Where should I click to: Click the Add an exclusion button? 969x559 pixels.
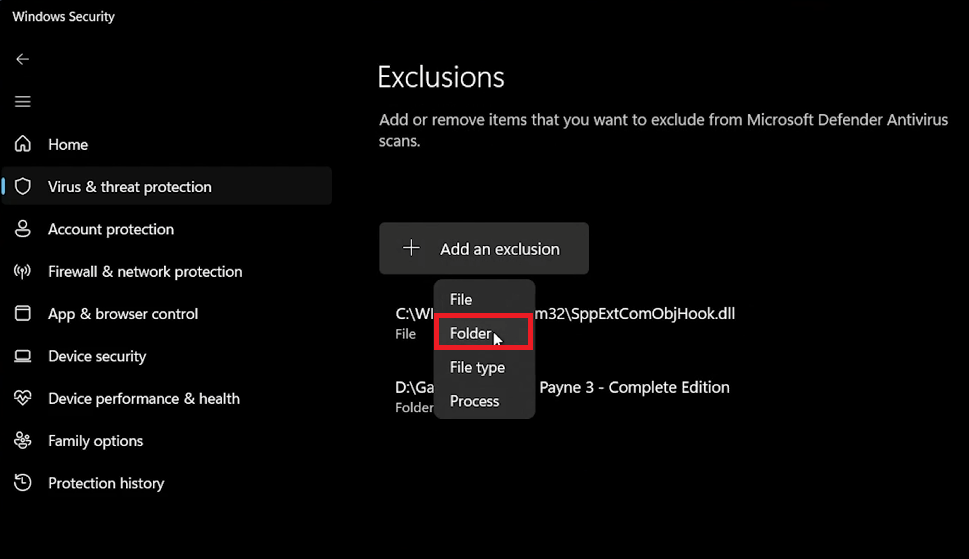(x=484, y=248)
